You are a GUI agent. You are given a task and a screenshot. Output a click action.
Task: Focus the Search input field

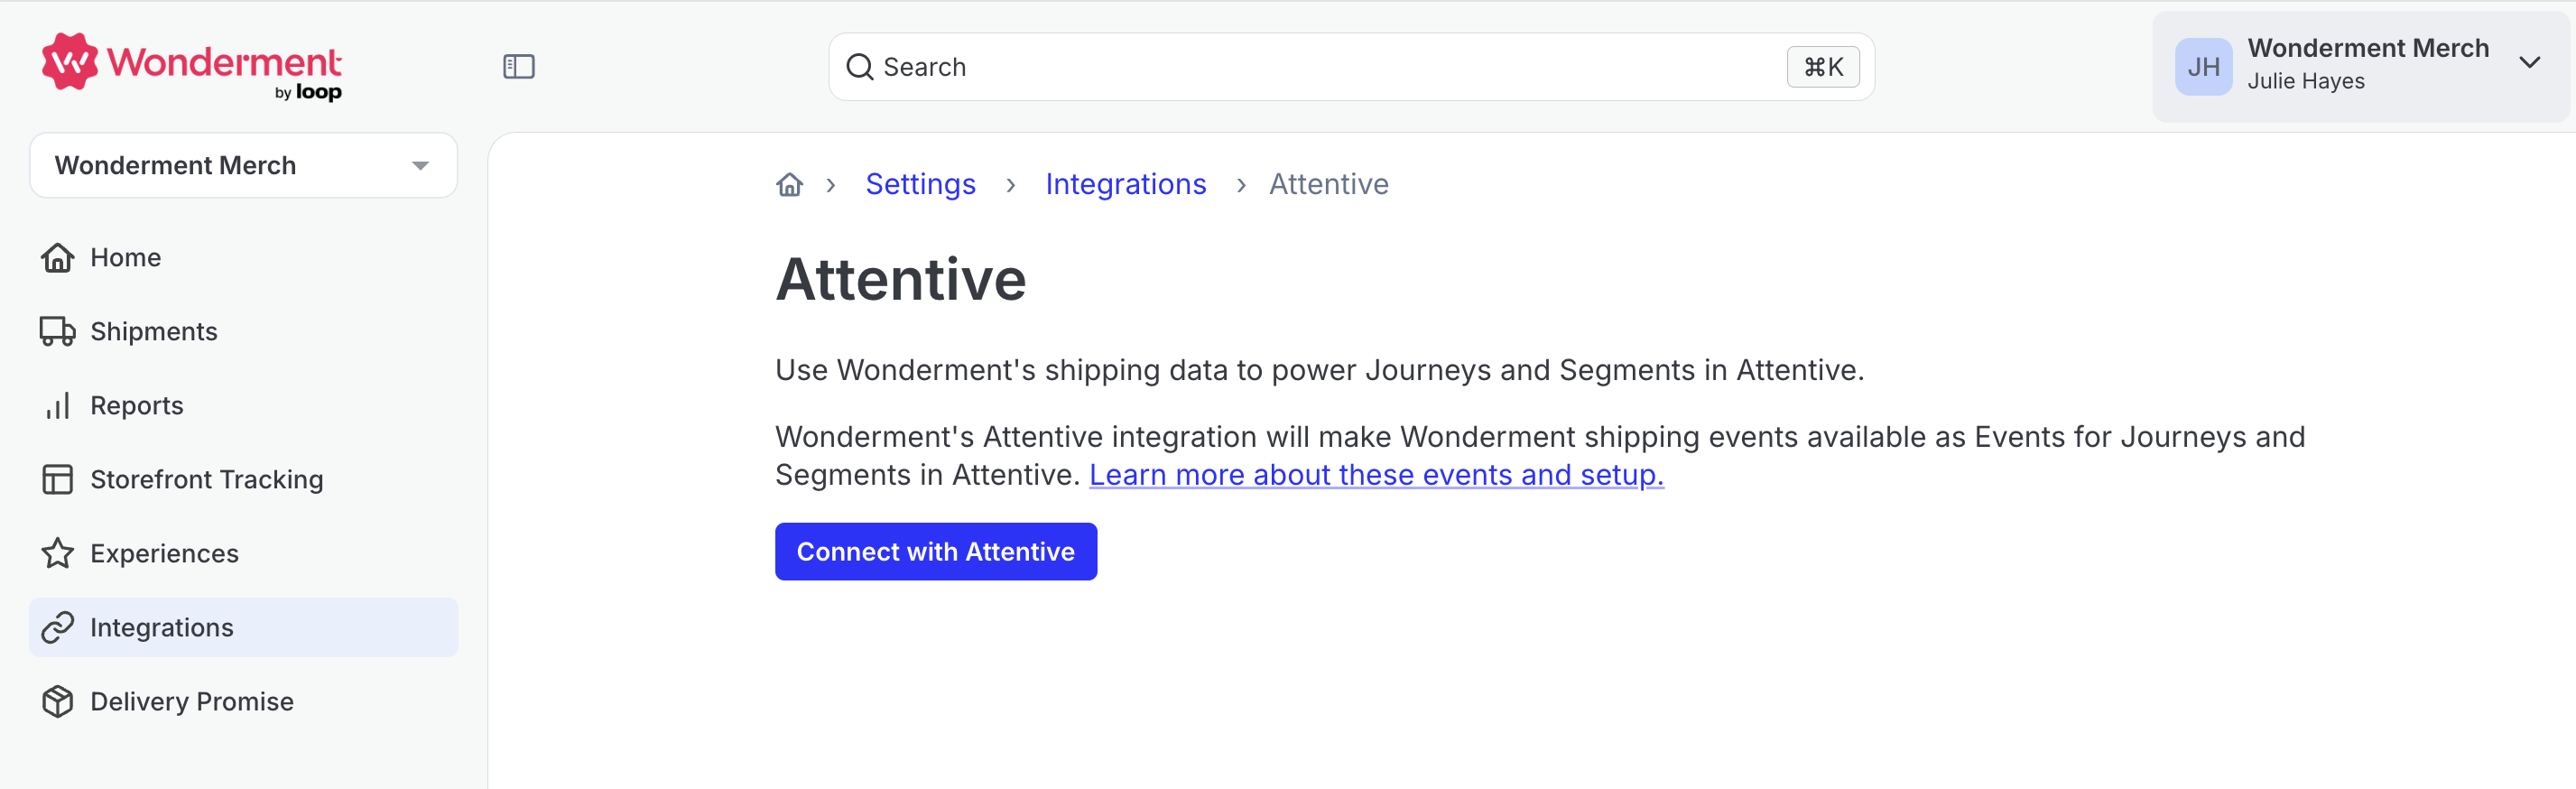pyautogui.click(x=1351, y=67)
